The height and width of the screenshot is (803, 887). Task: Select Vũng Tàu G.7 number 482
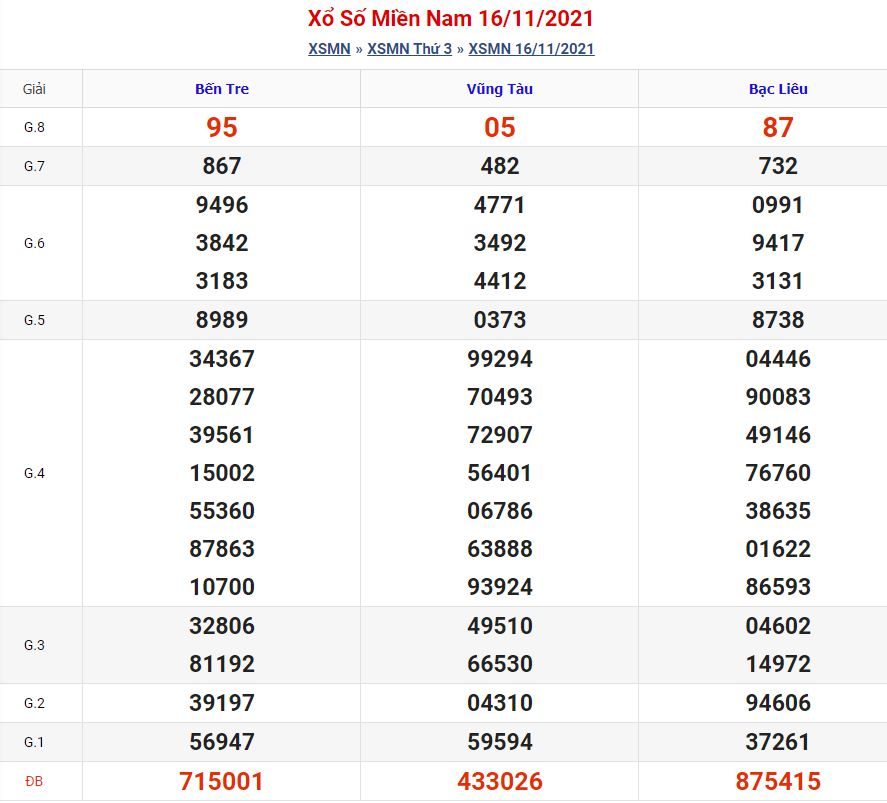pos(500,166)
